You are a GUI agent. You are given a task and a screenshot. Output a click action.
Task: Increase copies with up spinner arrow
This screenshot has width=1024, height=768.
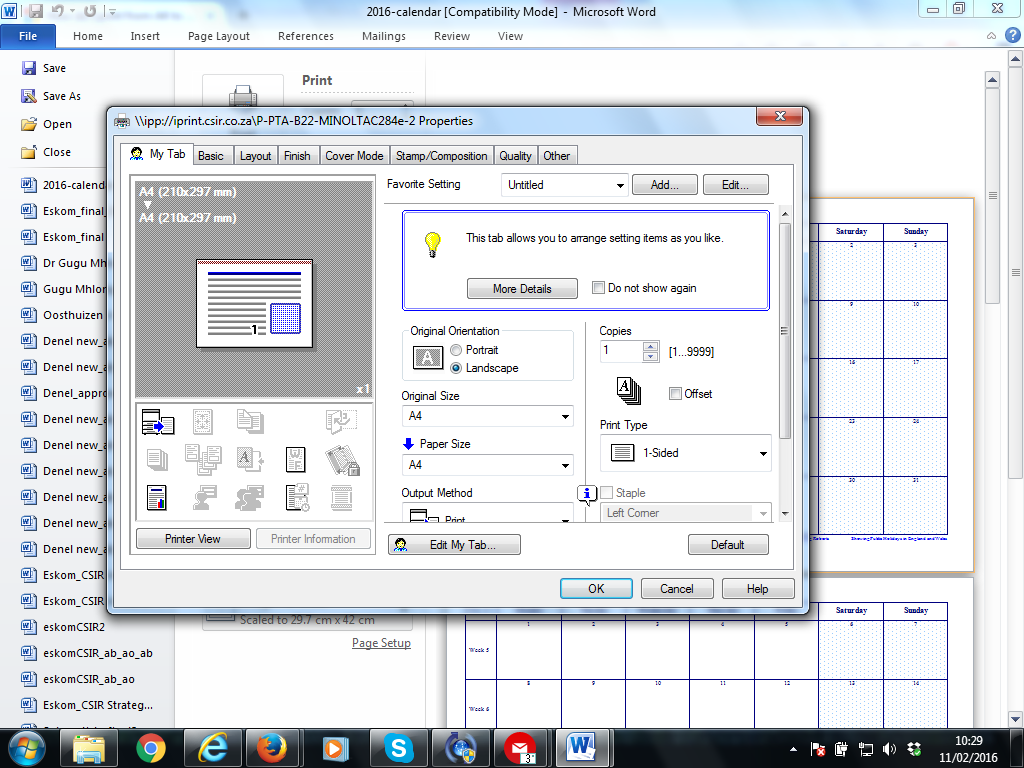coord(650,346)
